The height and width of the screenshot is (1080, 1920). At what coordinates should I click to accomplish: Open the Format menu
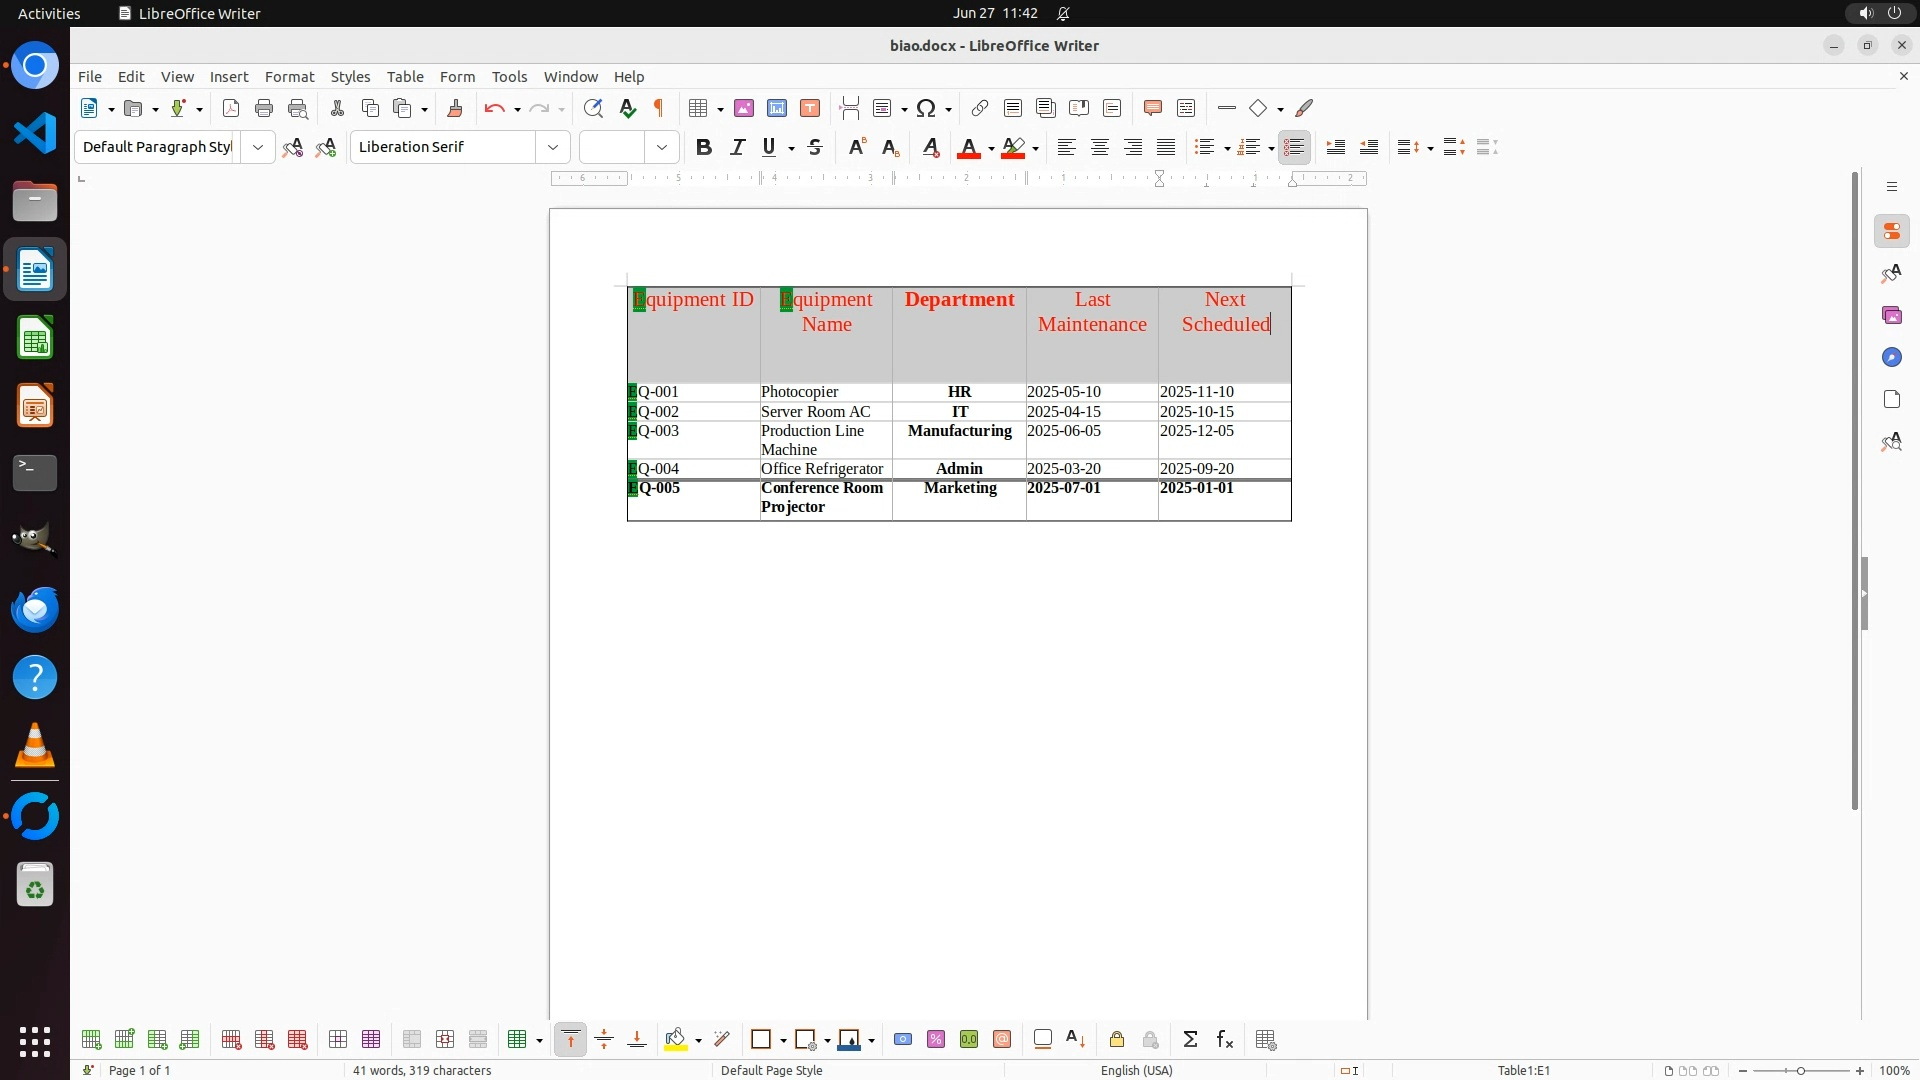point(289,77)
